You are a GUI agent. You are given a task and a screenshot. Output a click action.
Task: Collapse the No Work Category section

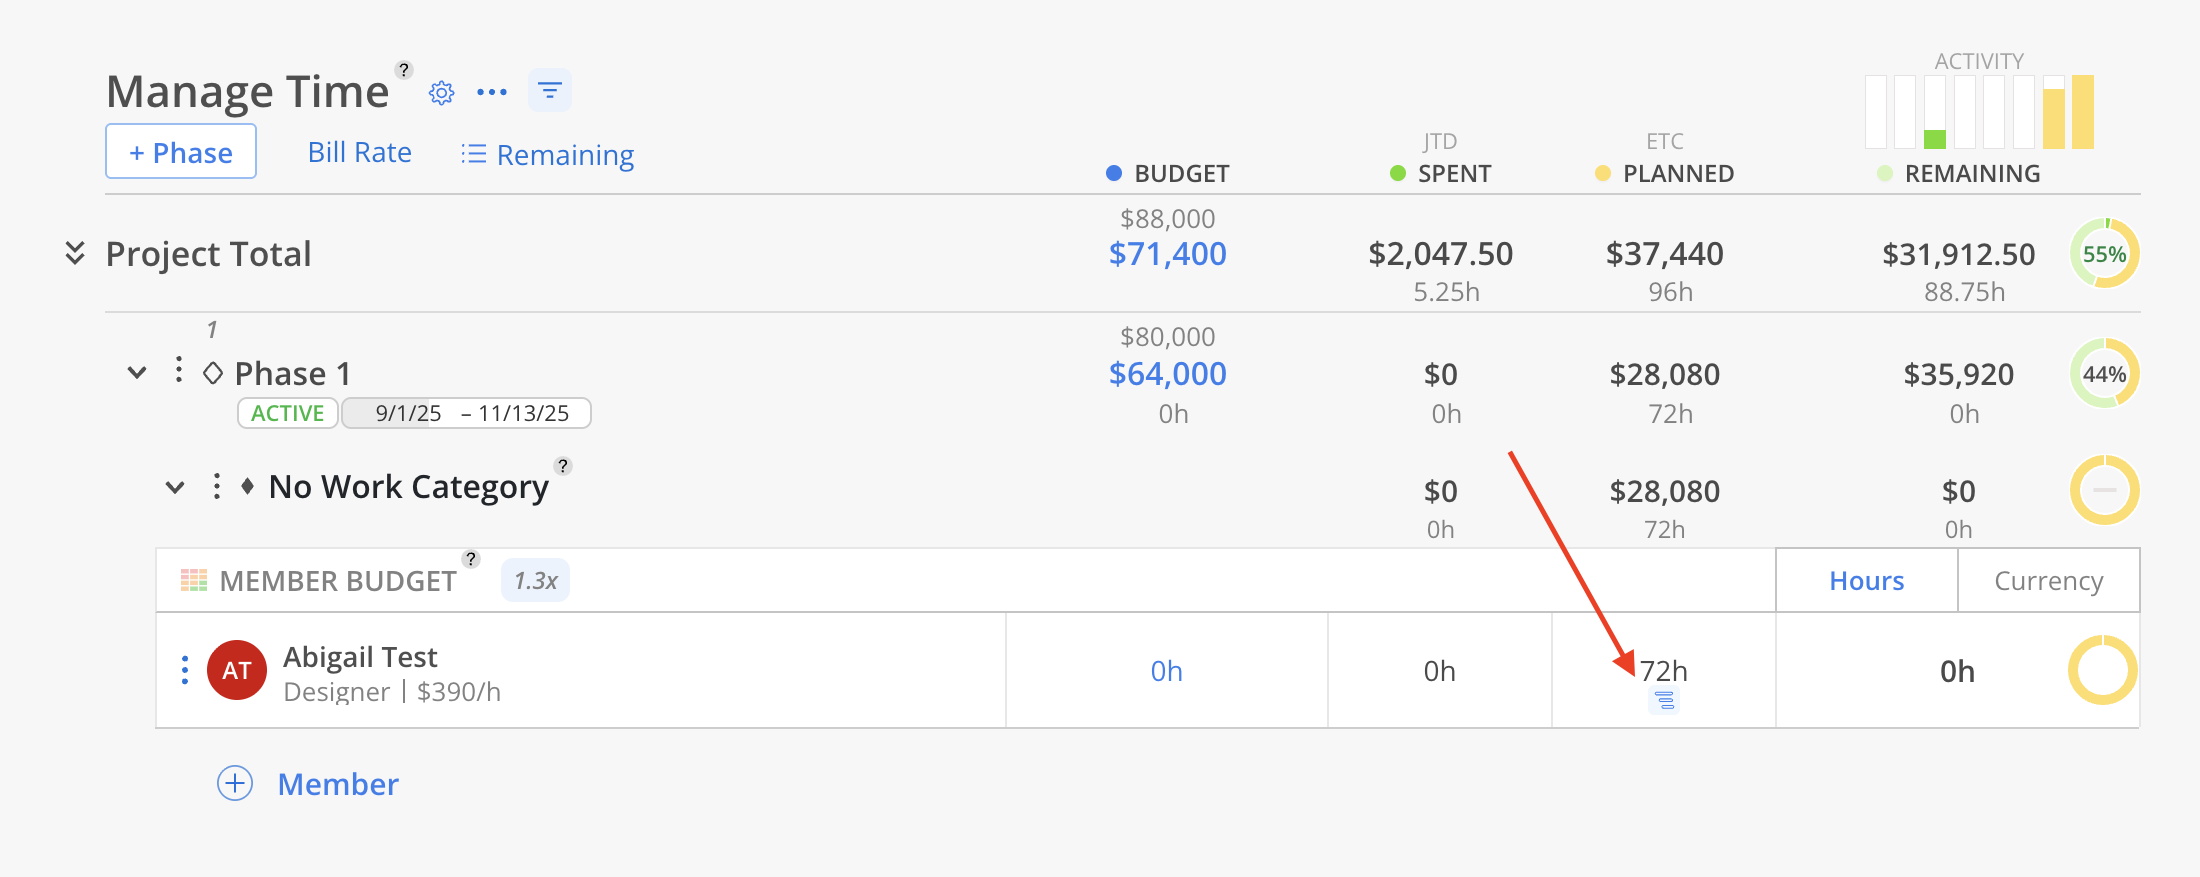(x=175, y=488)
